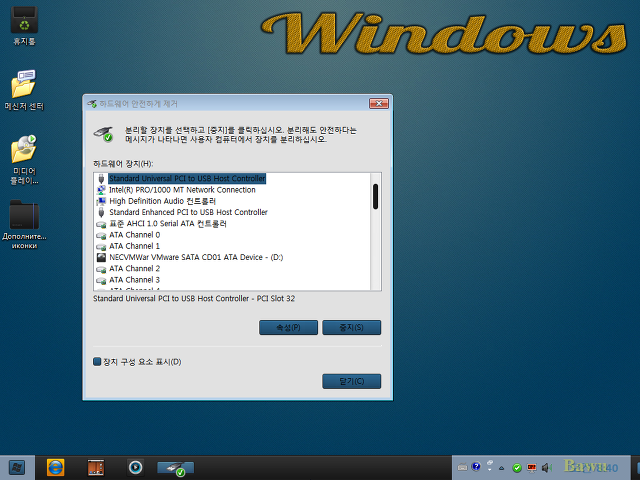Select High Definition Audio 컨트롤러
Viewport: 640px width, 480px height.
(x=162, y=201)
